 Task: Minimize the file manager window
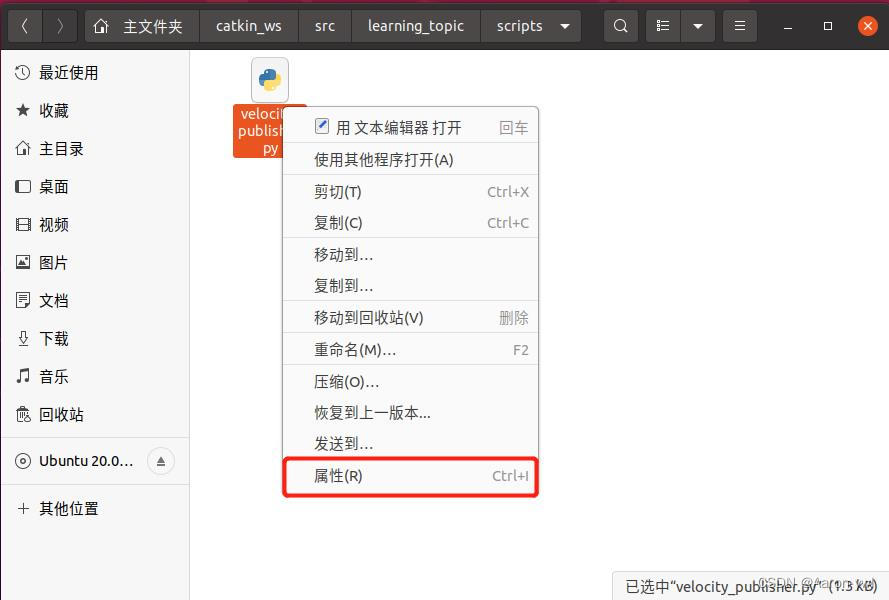(x=788, y=27)
